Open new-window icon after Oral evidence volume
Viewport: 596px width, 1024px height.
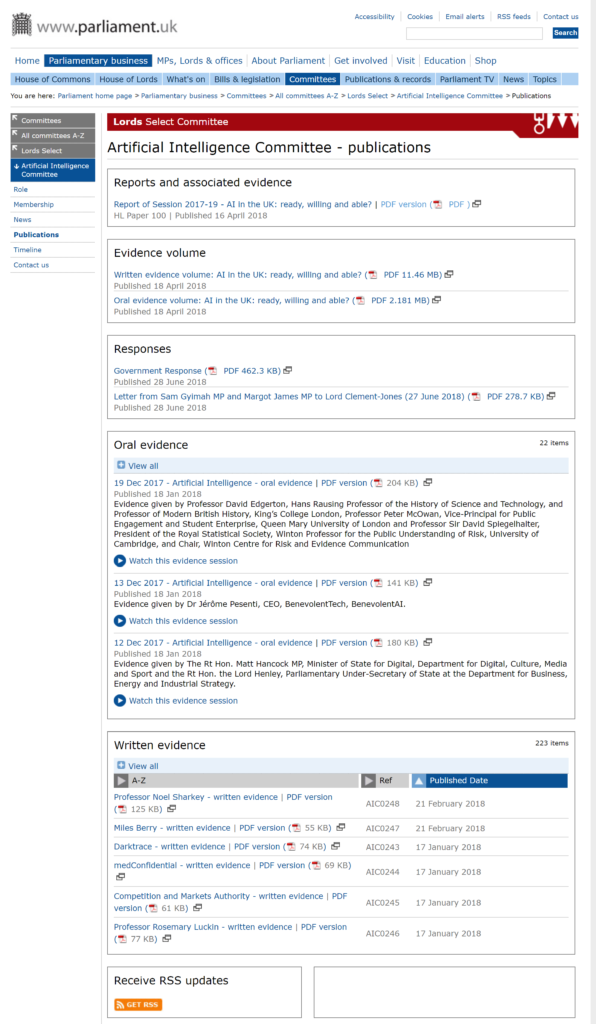(x=437, y=300)
